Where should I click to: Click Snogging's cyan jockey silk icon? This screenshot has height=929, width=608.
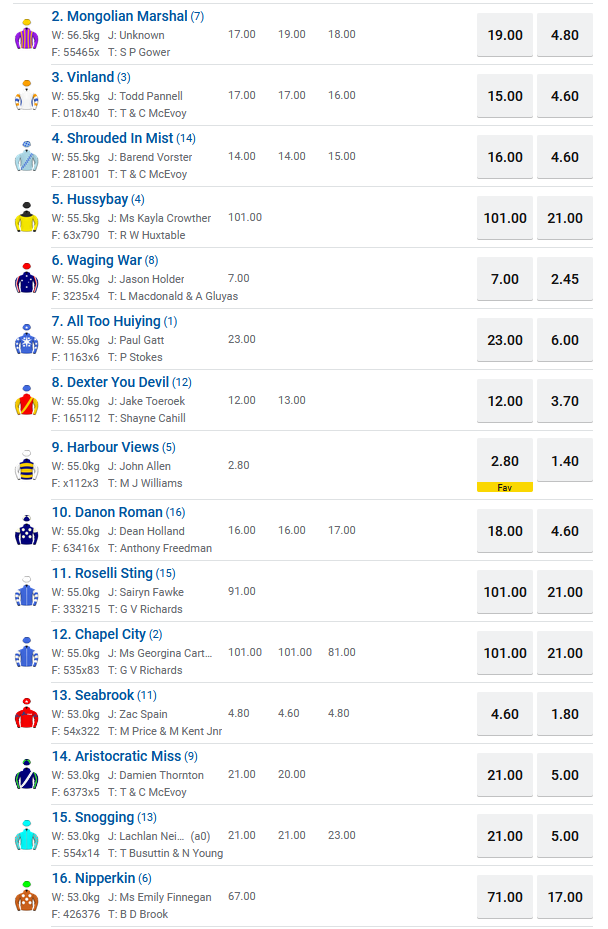[x=26, y=835]
